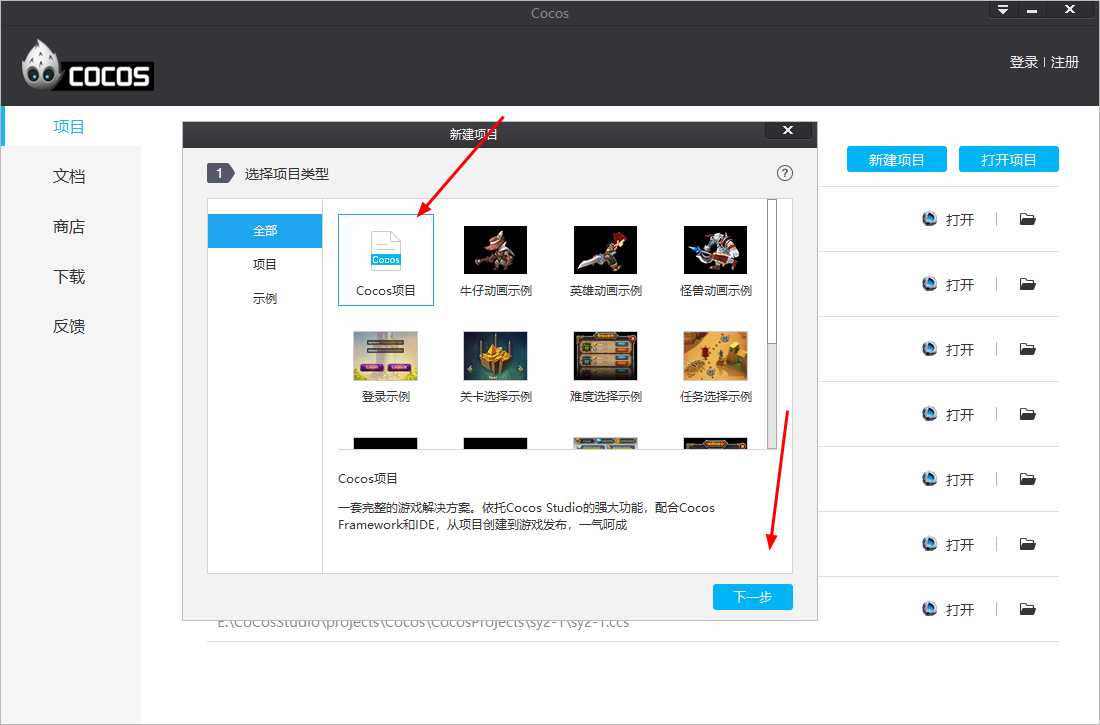Screen dimensions: 1100x725
Task: Open folder for seventh project row
Action: click(1028, 609)
